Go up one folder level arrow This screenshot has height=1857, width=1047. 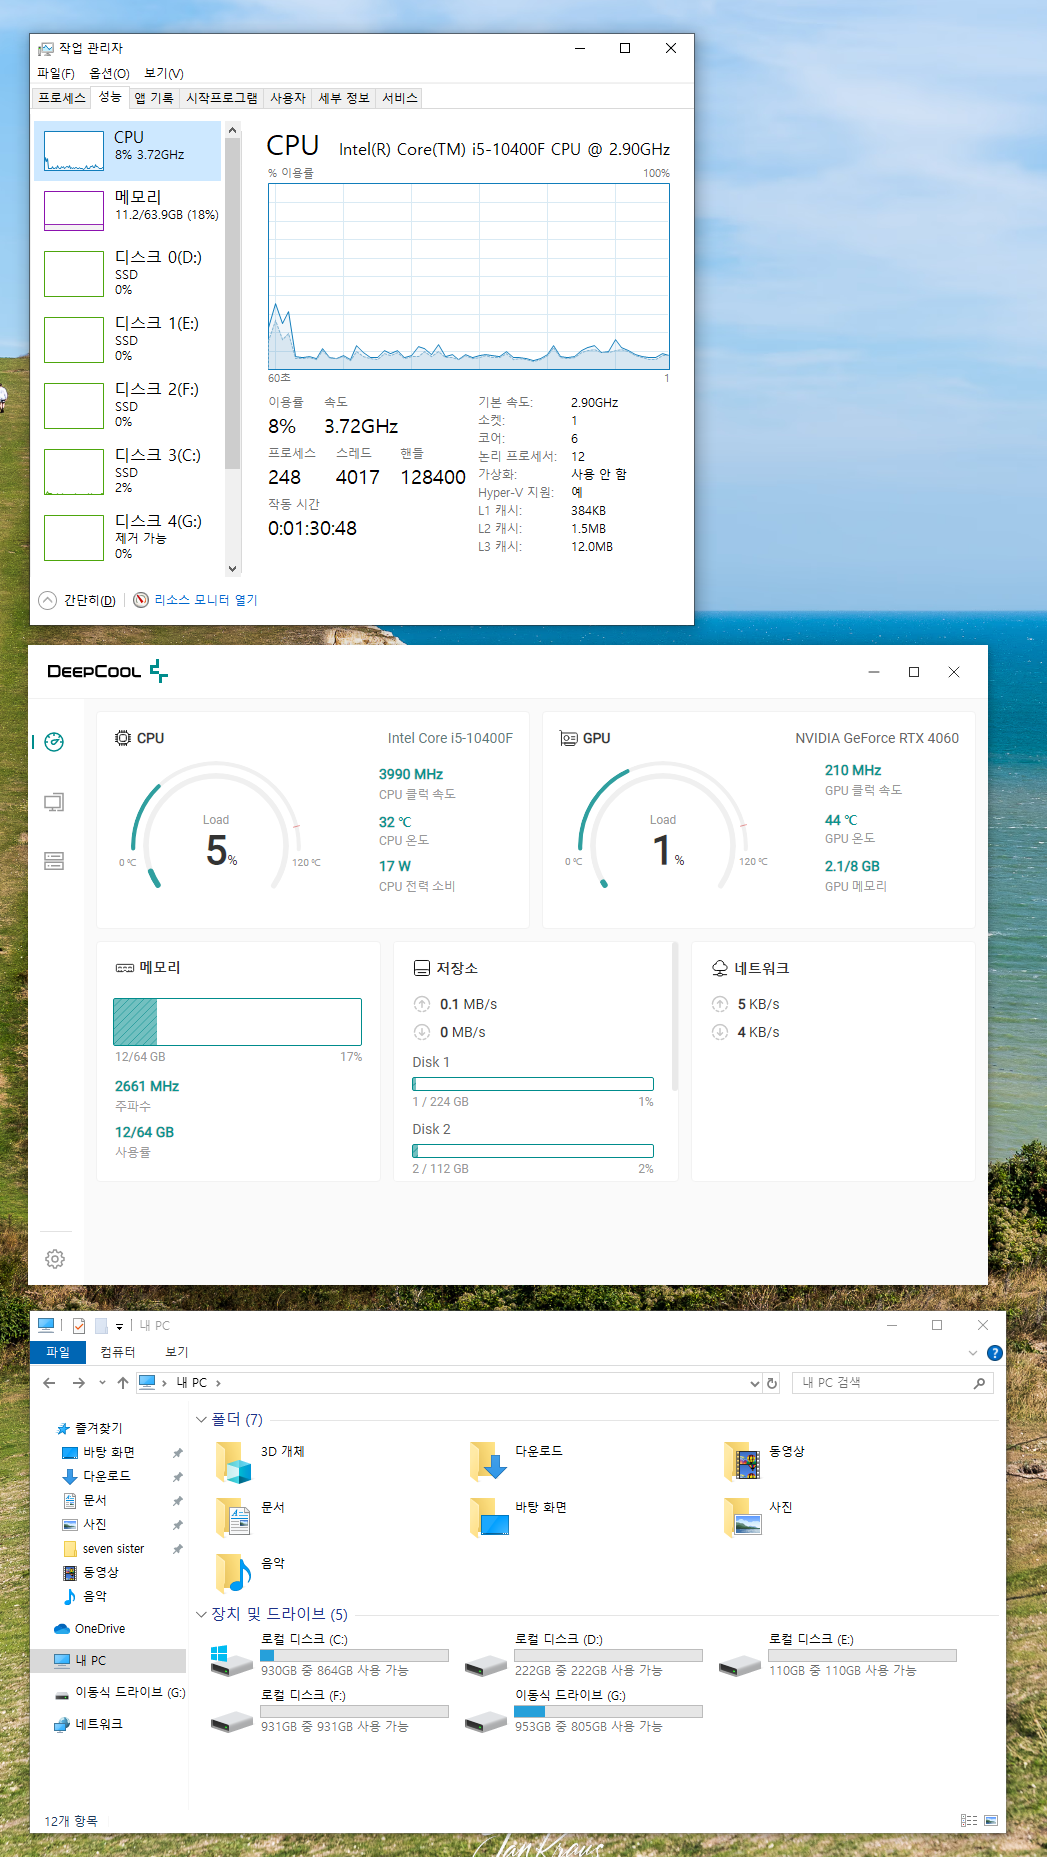[123, 1383]
